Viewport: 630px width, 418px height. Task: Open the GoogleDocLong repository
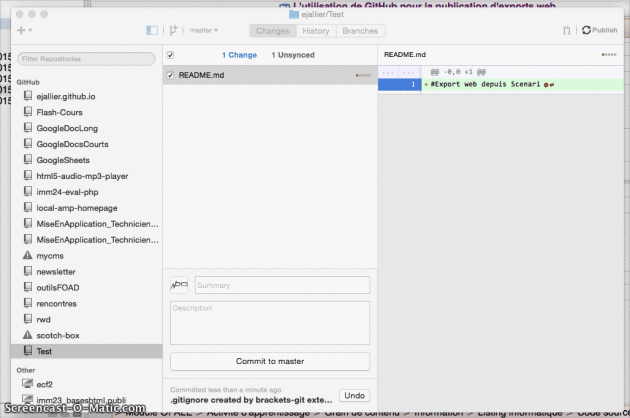click(x=67, y=129)
